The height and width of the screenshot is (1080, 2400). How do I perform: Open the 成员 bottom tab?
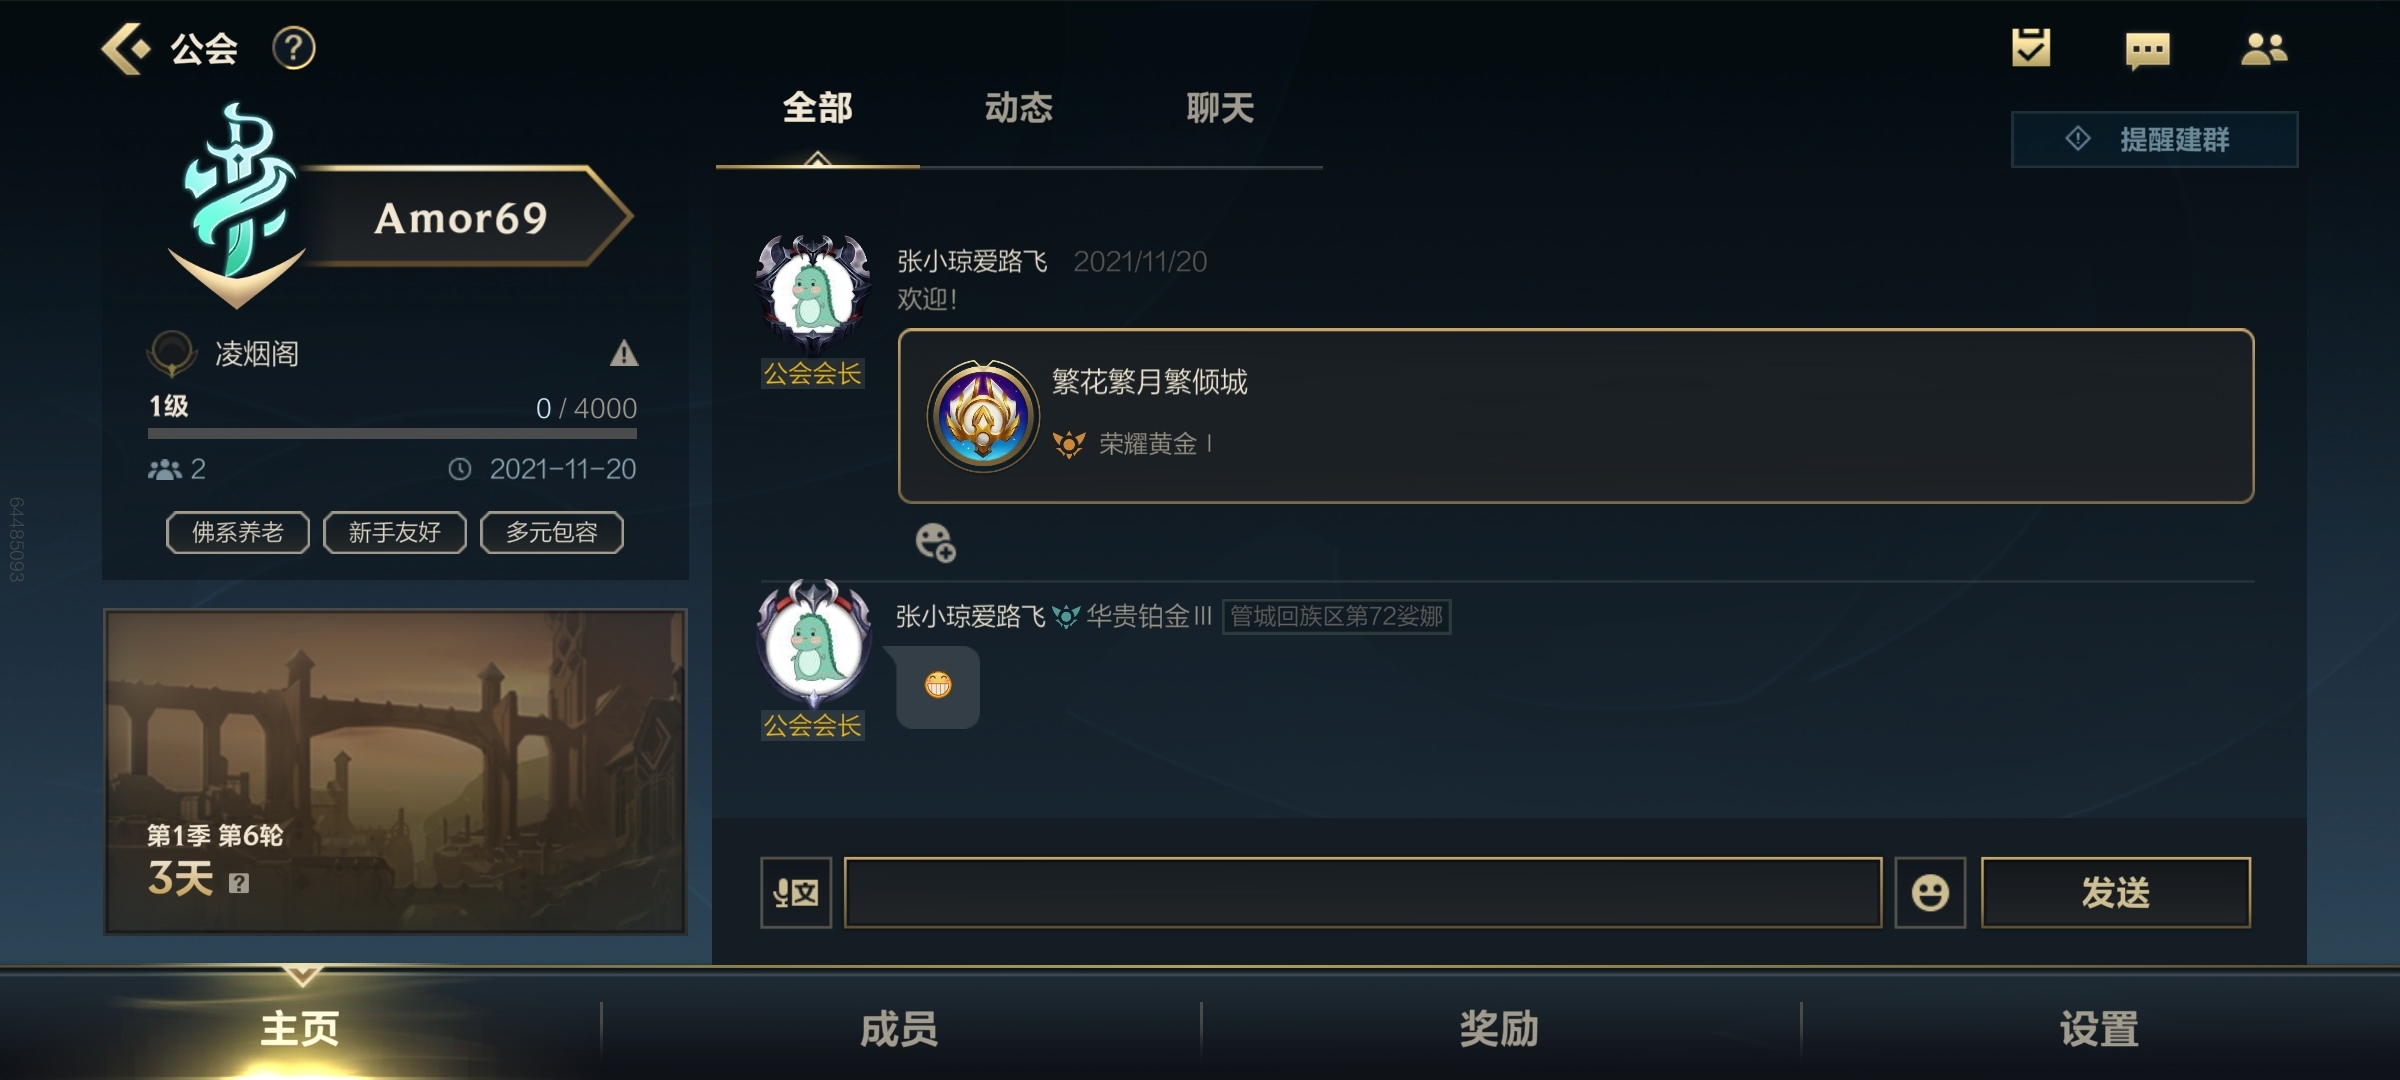pyautogui.click(x=900, y=1028)
